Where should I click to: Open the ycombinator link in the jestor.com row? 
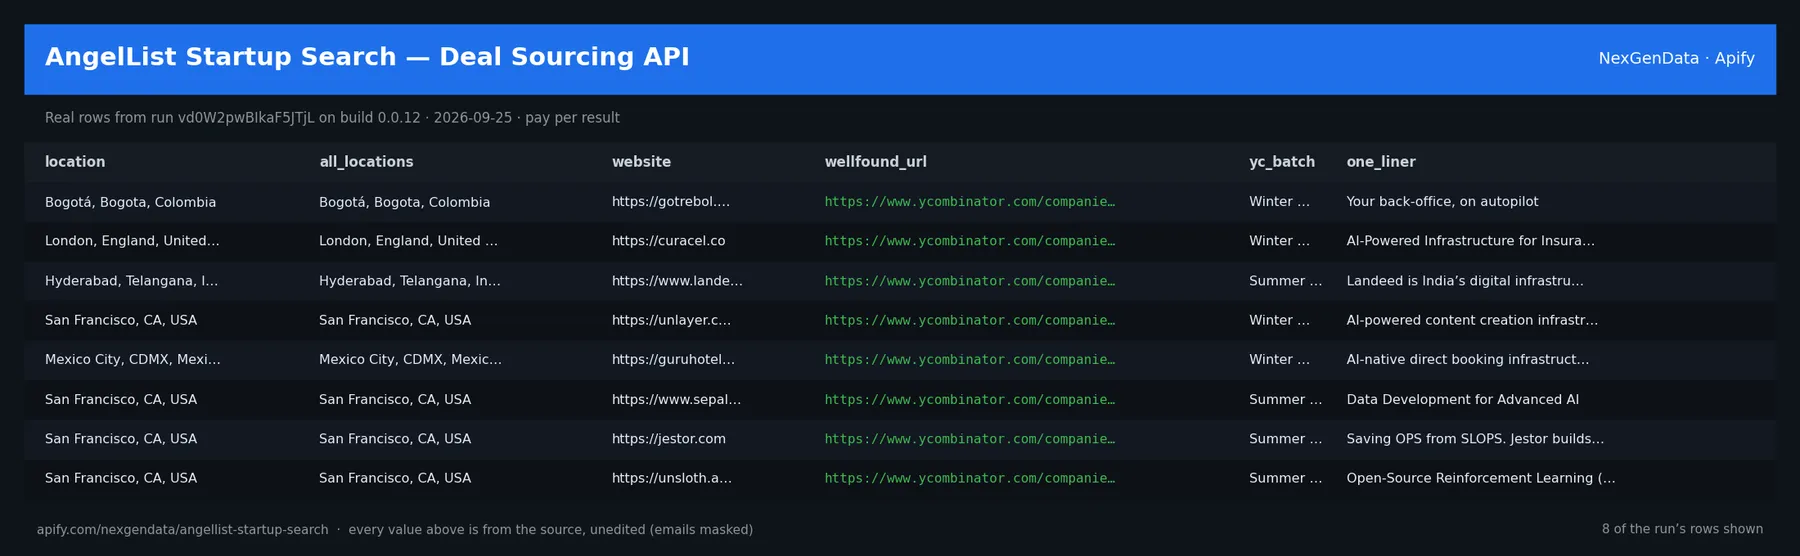point(969,439)
